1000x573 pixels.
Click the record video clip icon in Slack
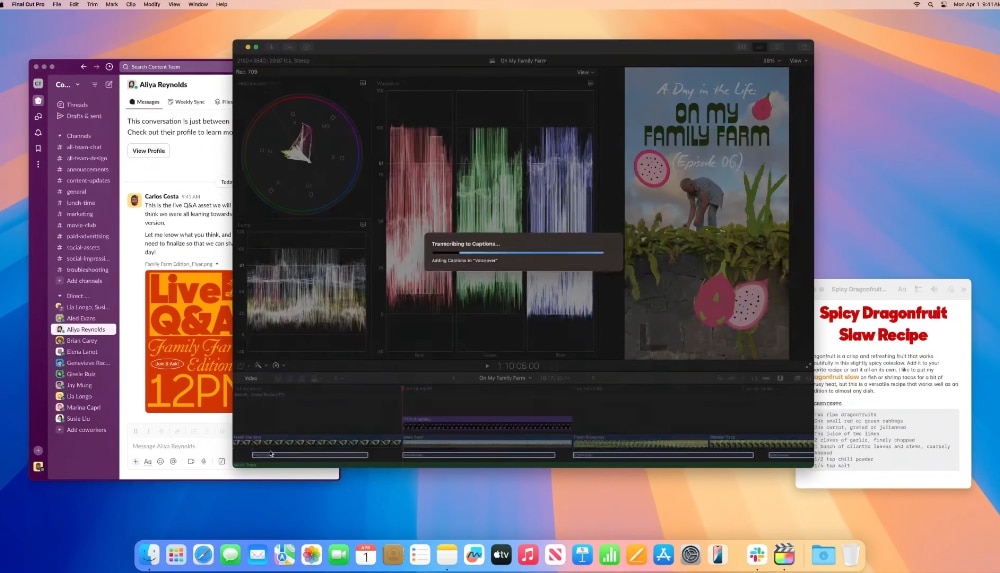[191, 461]
